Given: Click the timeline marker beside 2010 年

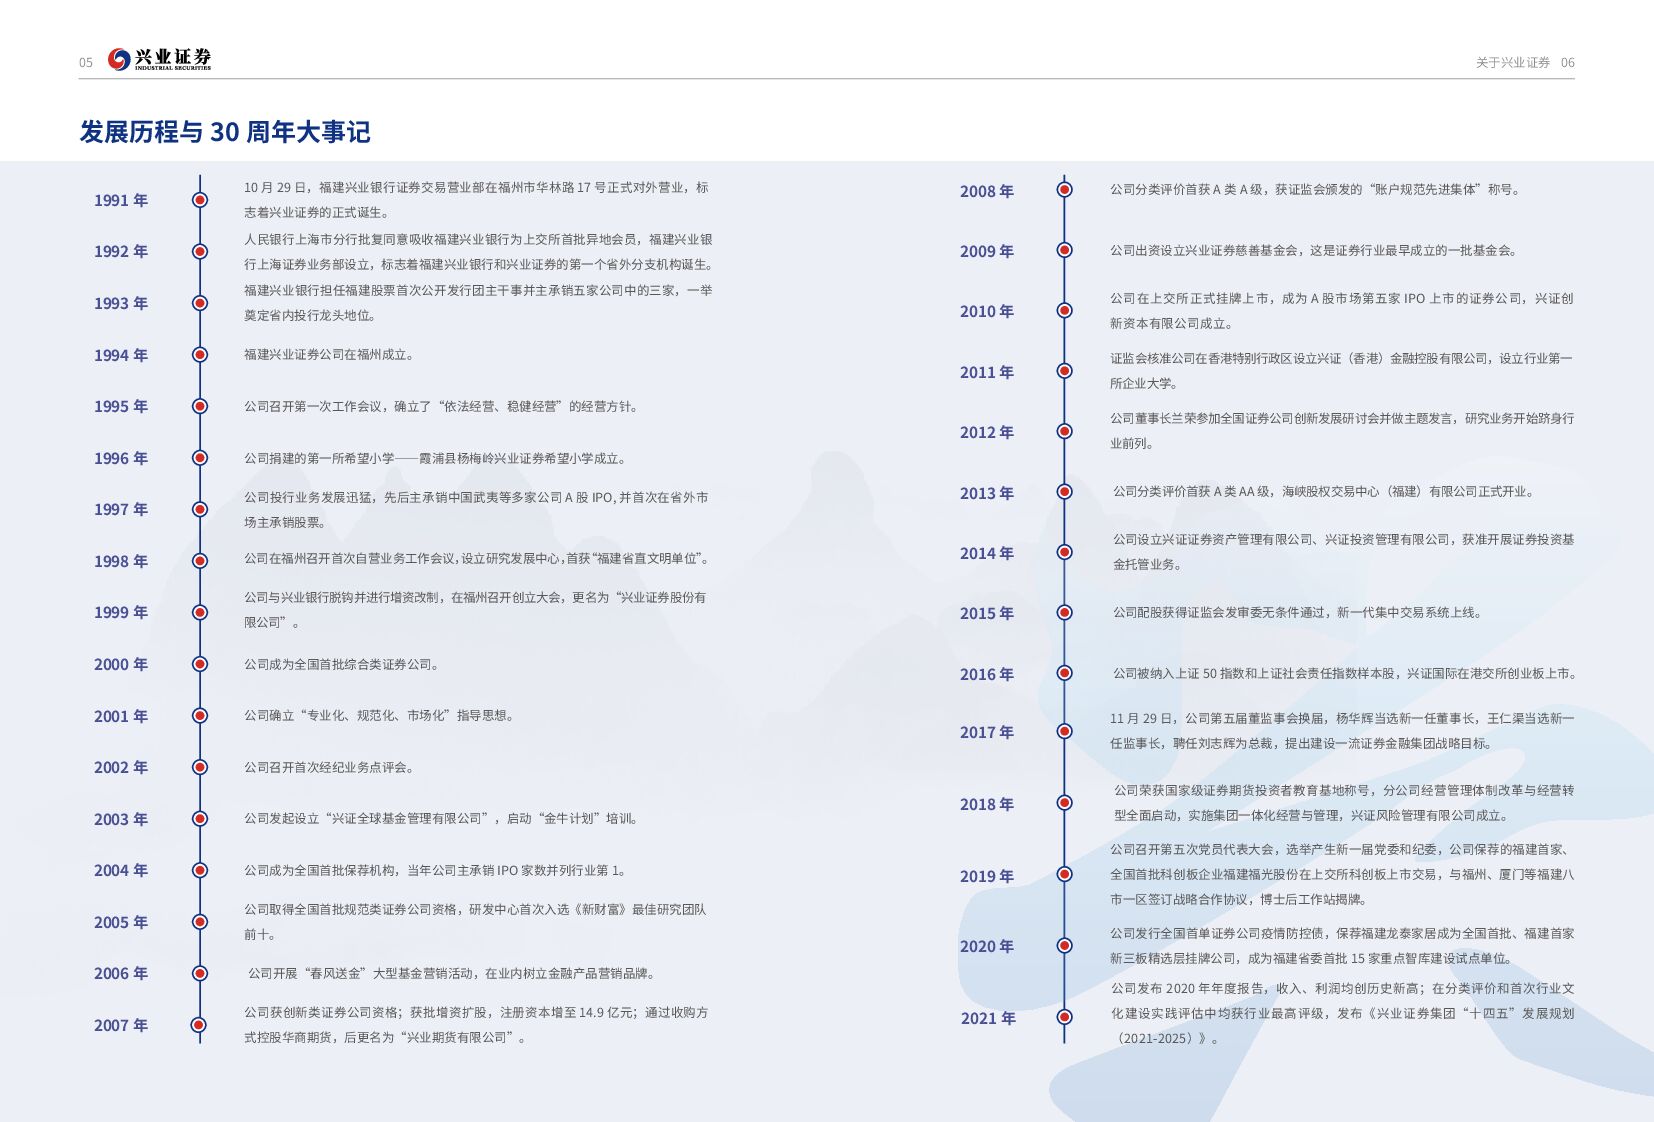Looking at the screenshot, I should [x=1065, y=311].
